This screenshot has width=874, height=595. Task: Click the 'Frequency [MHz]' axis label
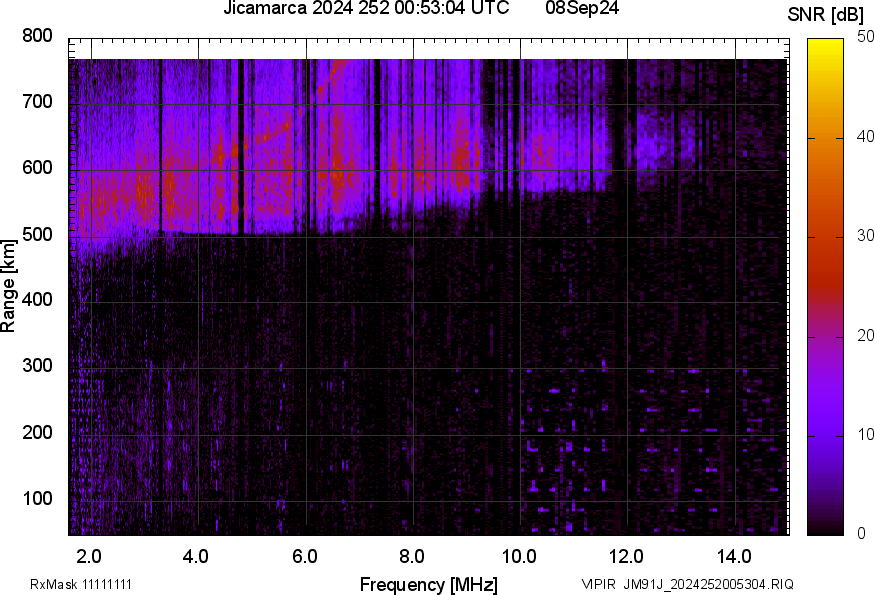click(428, 584)
